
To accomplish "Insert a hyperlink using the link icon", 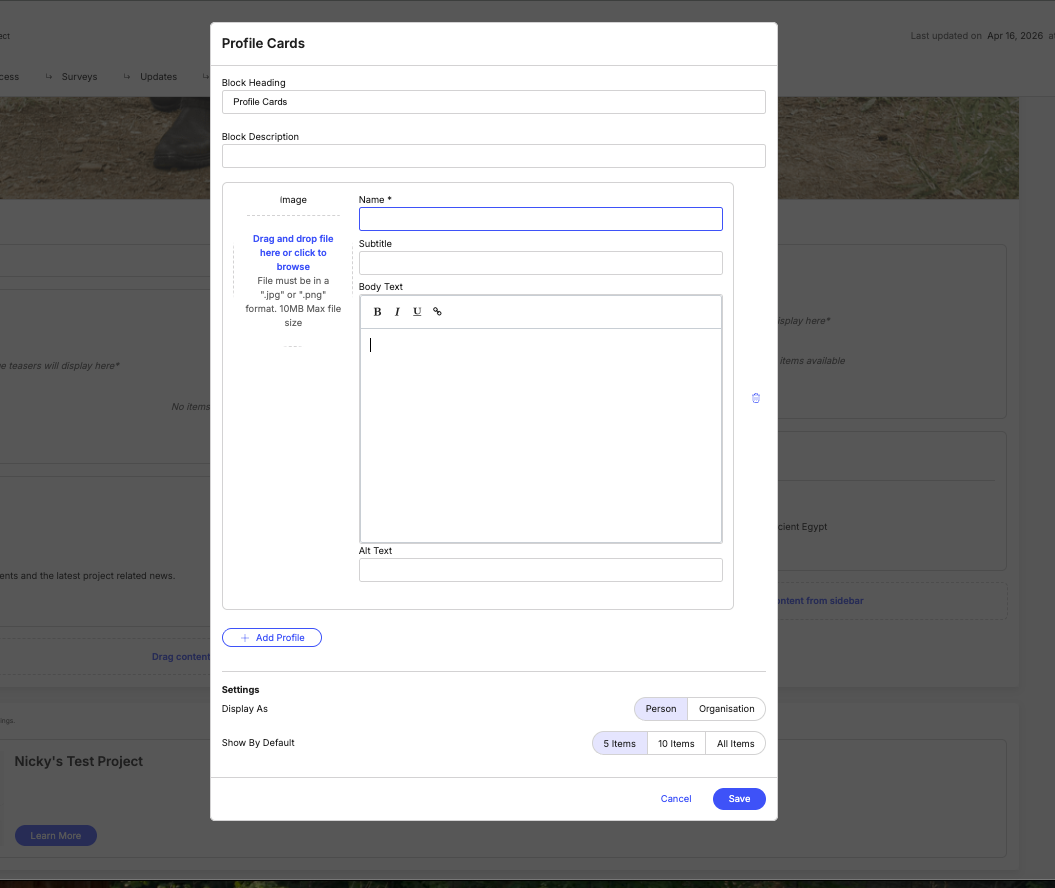I will pyautogui.click(x=437, y=311).
